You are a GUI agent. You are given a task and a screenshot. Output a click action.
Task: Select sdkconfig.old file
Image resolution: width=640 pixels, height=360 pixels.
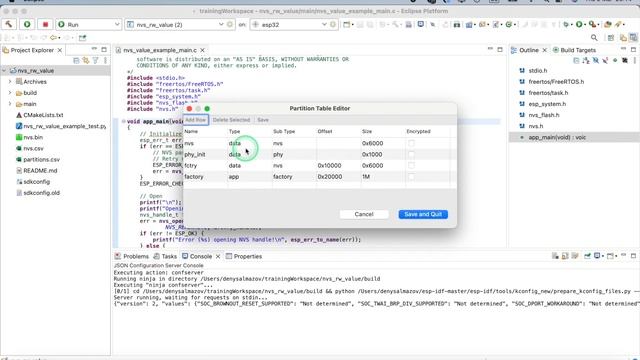41,193
